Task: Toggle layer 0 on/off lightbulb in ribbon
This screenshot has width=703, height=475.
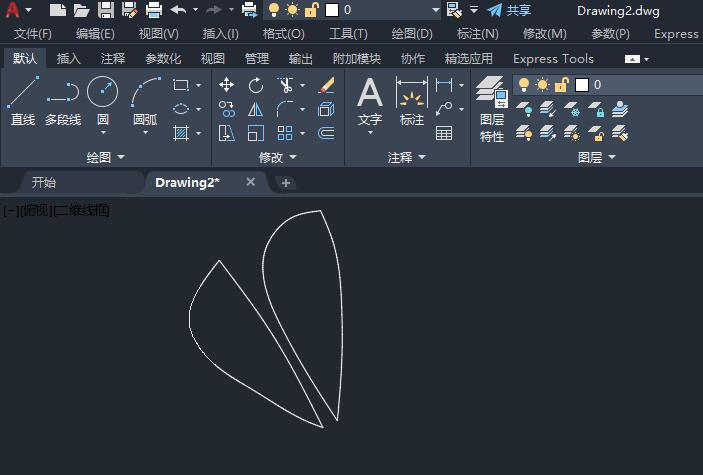Action: tap(523, 85)
